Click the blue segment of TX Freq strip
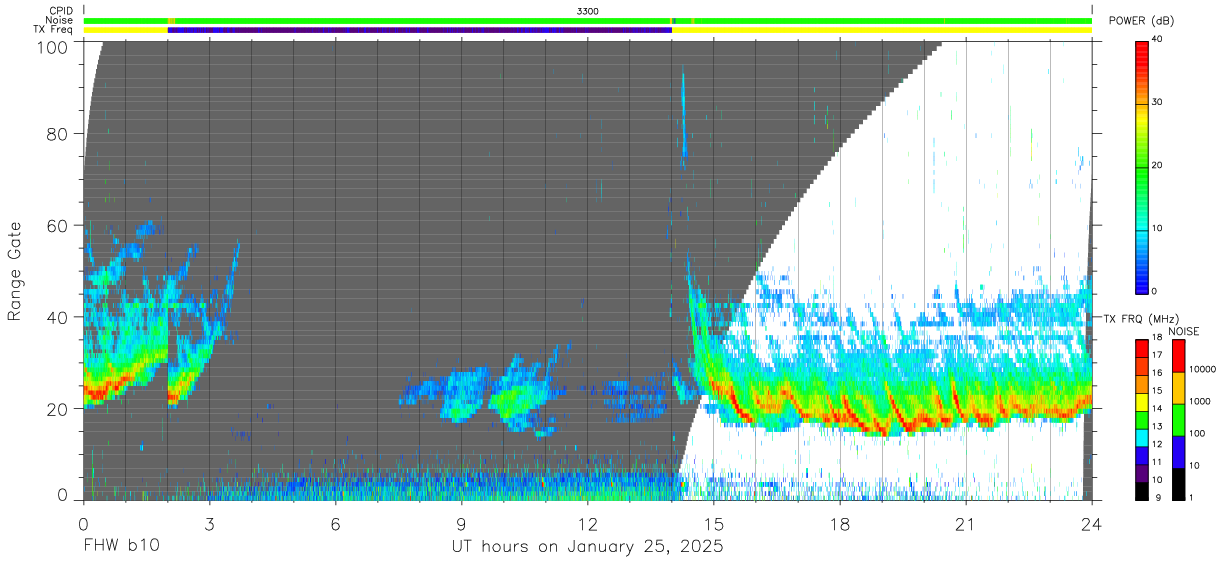 point(420,30)
